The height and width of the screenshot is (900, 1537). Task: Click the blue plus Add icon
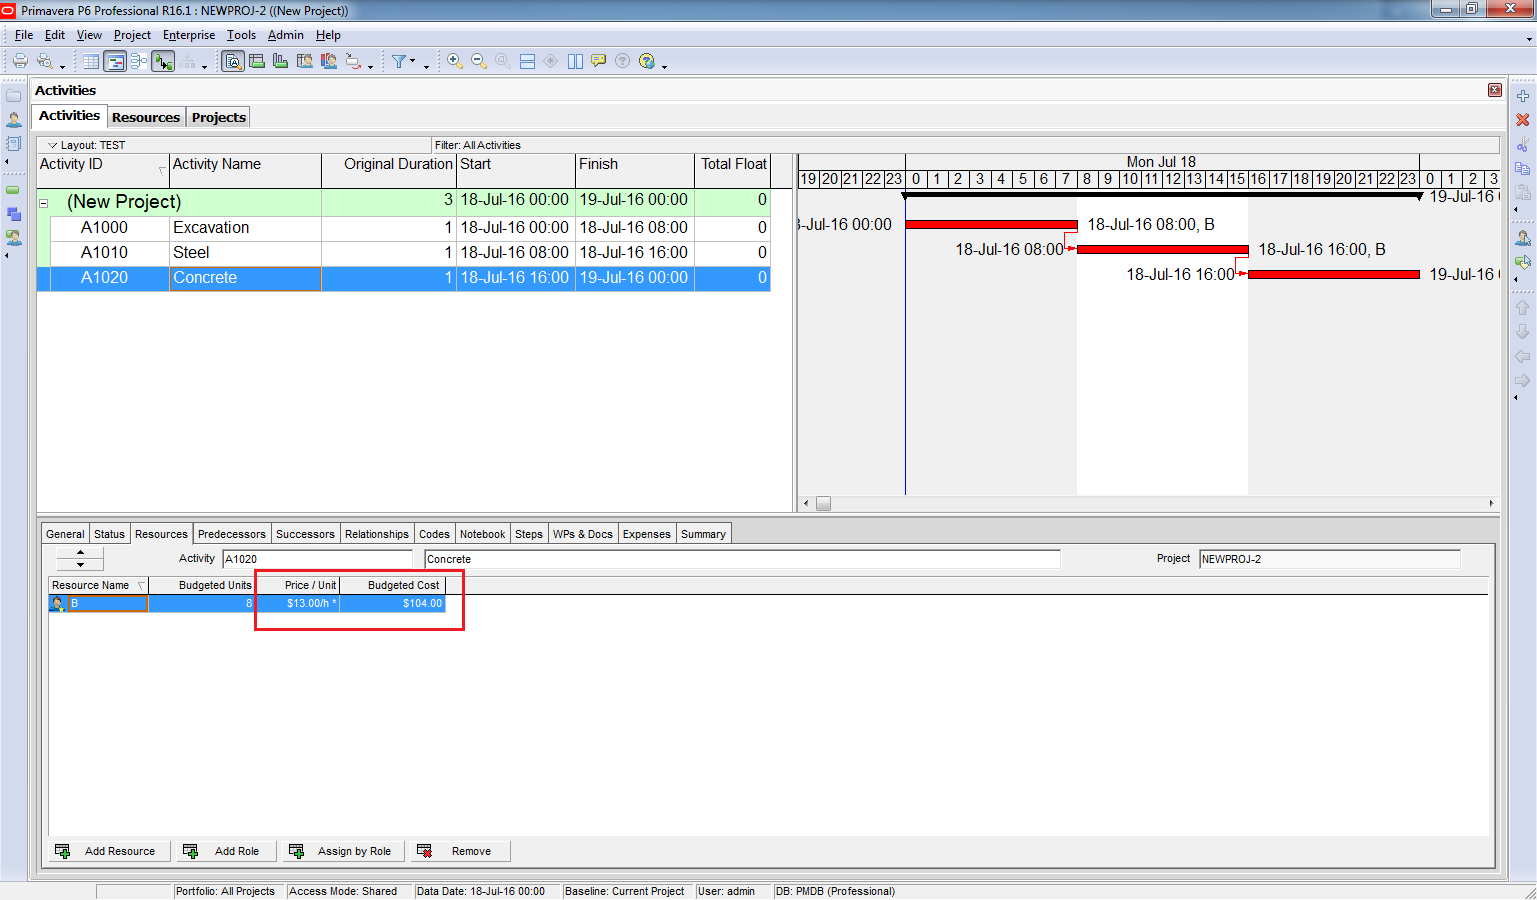pos(1522,96)
